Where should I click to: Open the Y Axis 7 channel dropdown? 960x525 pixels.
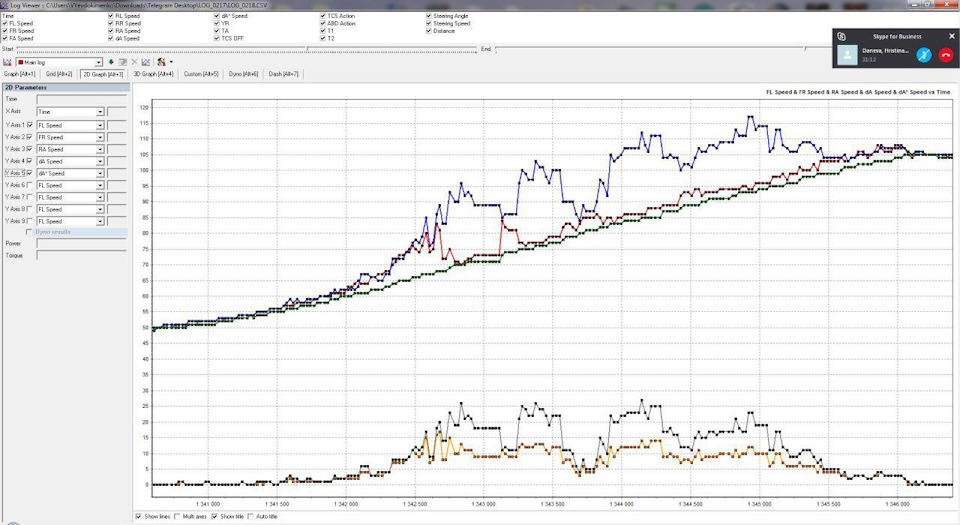pos(100,197)
